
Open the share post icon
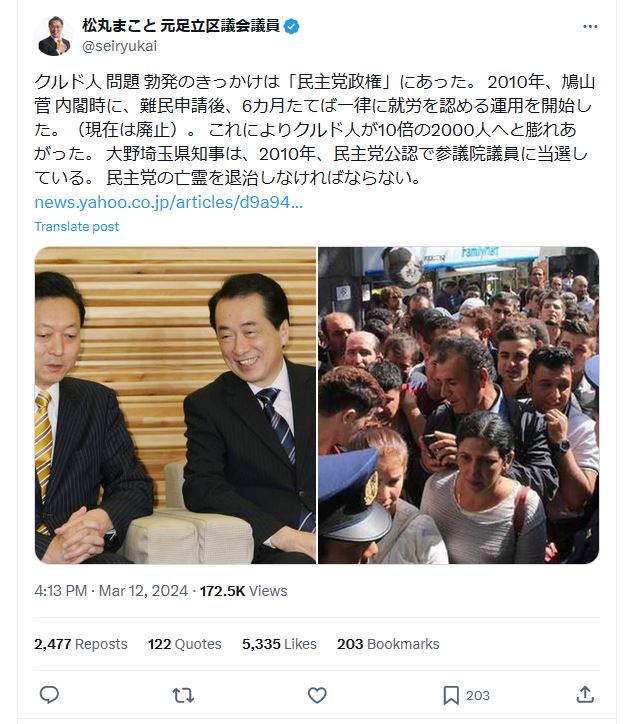tap(585, 694)
